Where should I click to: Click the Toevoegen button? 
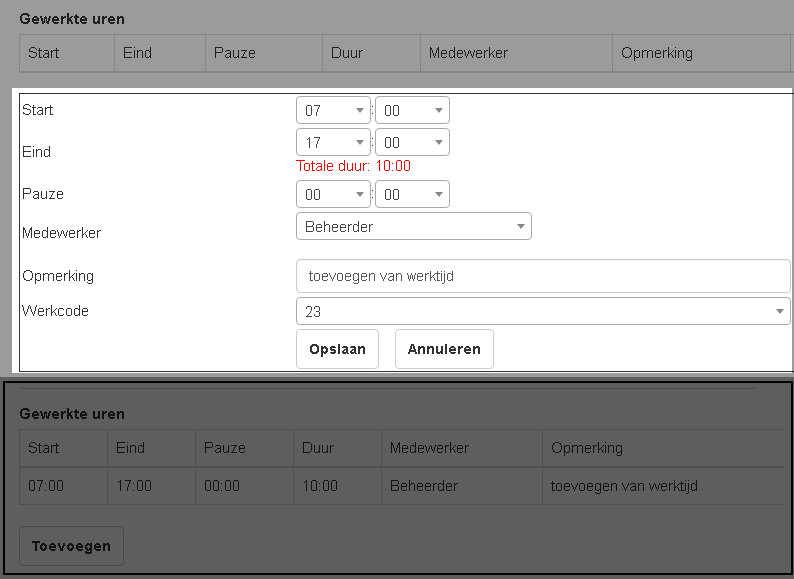(71, 546)
